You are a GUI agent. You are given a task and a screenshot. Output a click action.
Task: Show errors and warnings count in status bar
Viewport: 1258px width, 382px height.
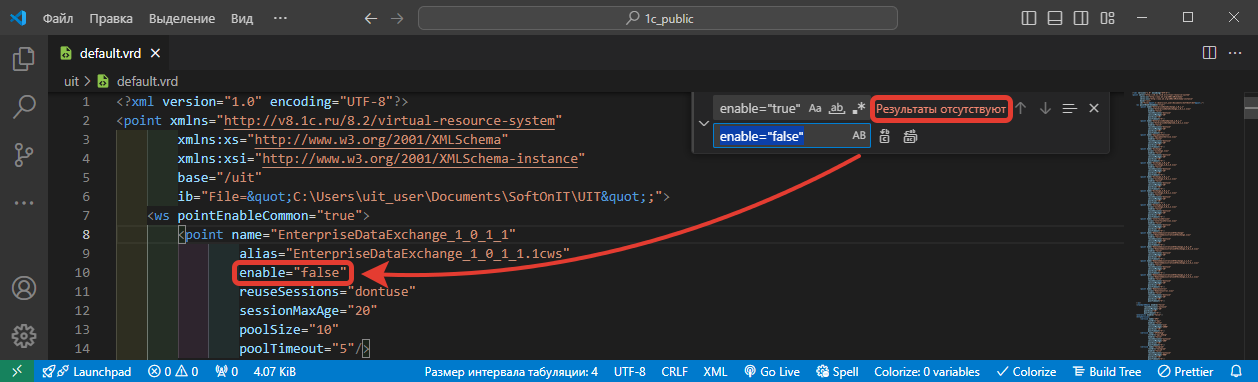point(173,371)
